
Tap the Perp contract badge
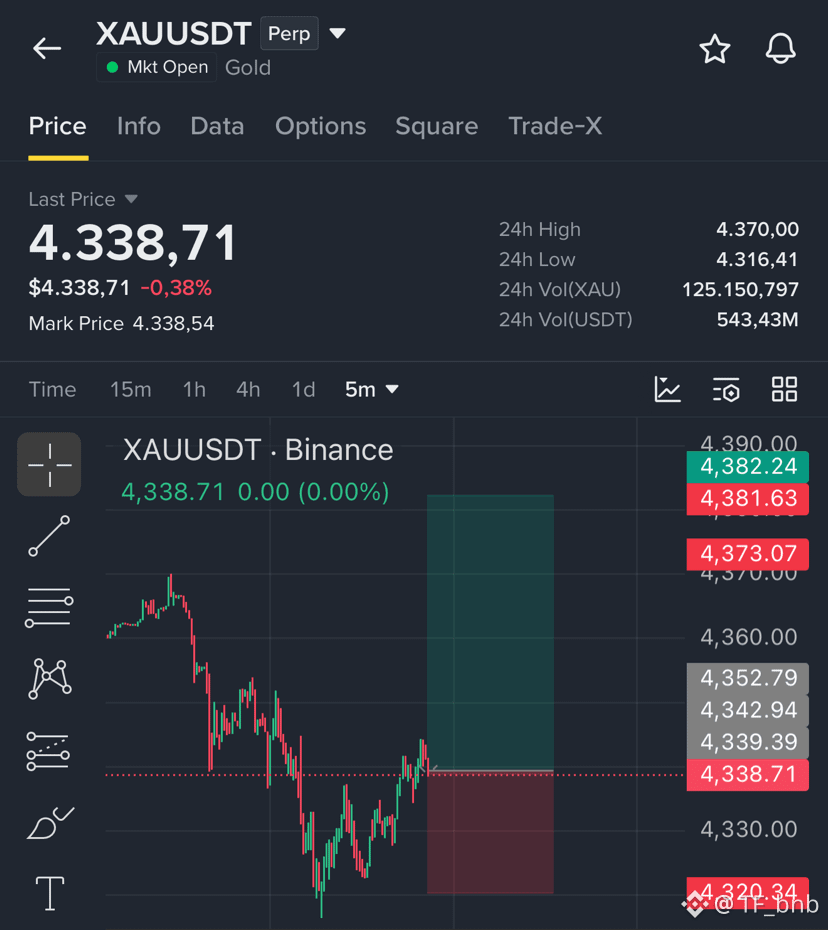[289, 33]
